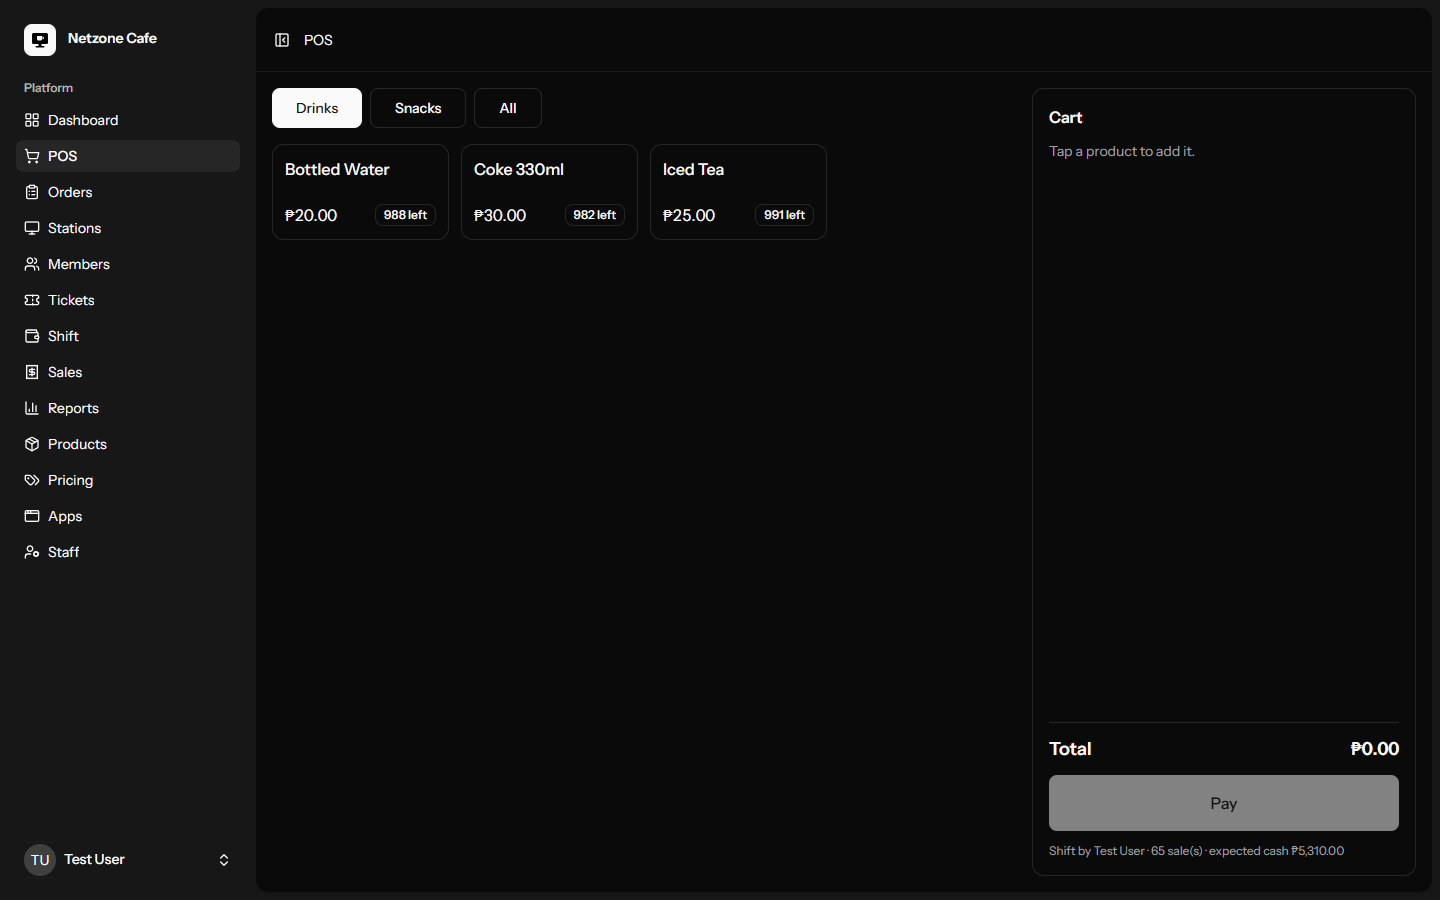Expand the Test User account menu chevron
The width and height of the screenshot is (1440, 900).
click(x=224, y=860)
